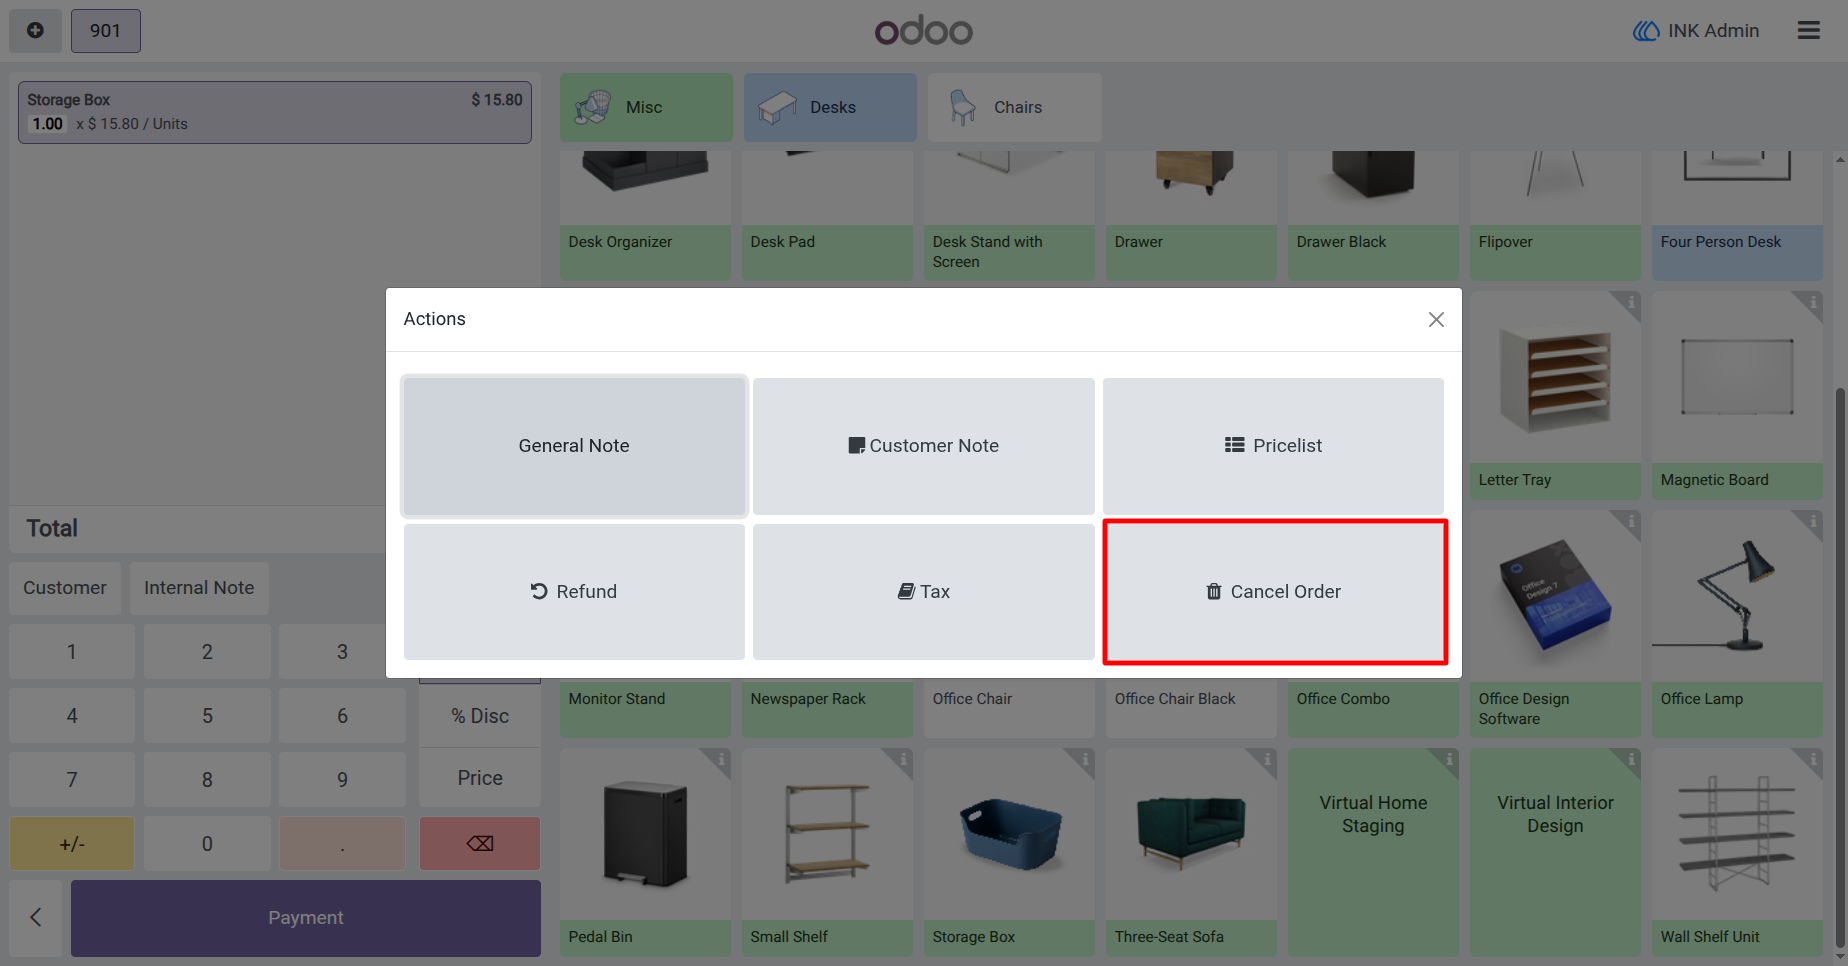This screenshot has width=1848, height=966.
Task: Select the % Disc numpad mode
Action: (x=480, y=716)
